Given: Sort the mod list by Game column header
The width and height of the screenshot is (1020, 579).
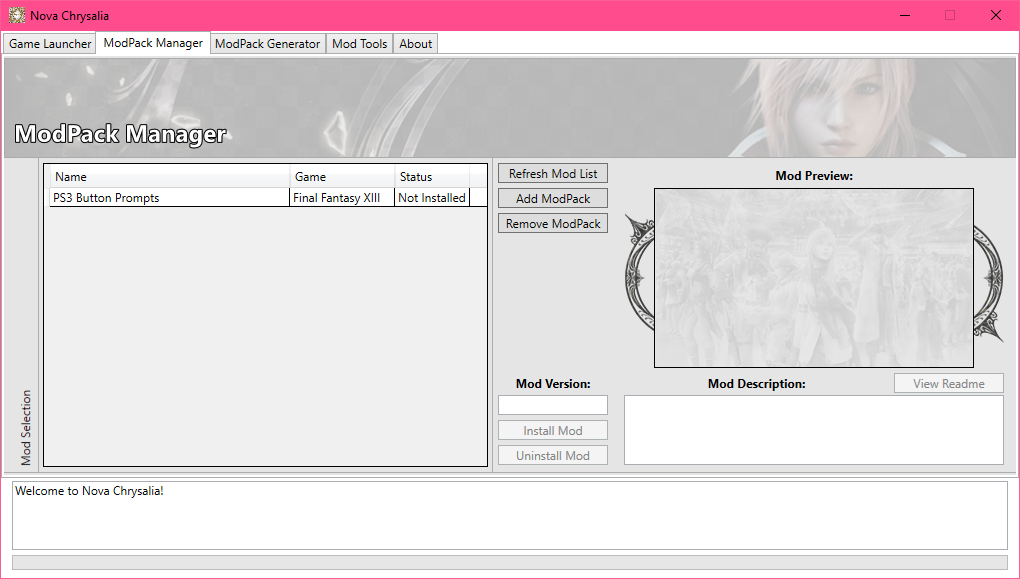Looking at the screenshot, I should (x=342, y=176).
